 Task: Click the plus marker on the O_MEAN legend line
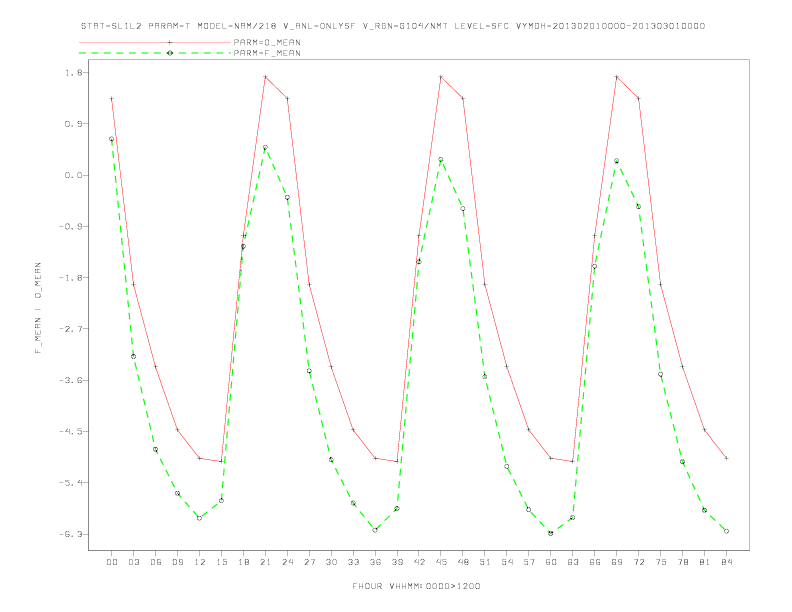click(170, 42)
